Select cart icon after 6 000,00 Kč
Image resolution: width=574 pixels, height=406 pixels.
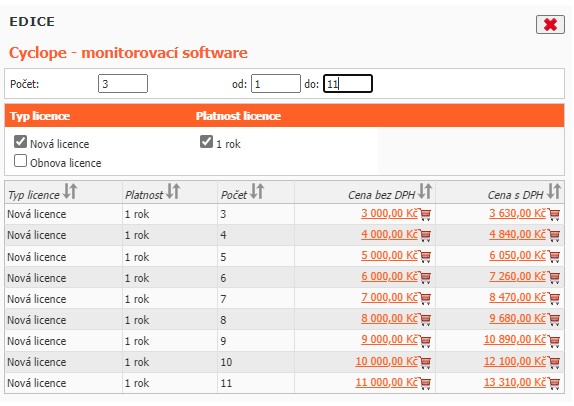click(425, 277)
